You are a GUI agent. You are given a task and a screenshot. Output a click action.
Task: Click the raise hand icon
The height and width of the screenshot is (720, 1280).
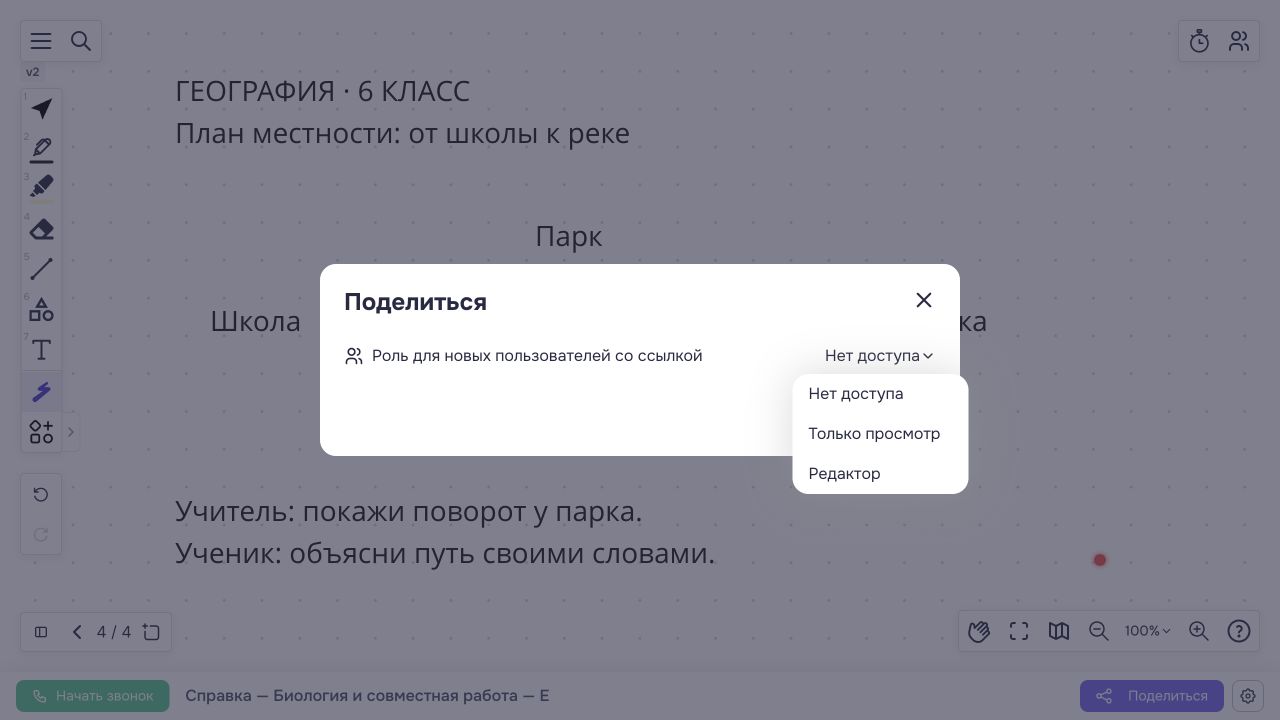click(x=979, y=631)
